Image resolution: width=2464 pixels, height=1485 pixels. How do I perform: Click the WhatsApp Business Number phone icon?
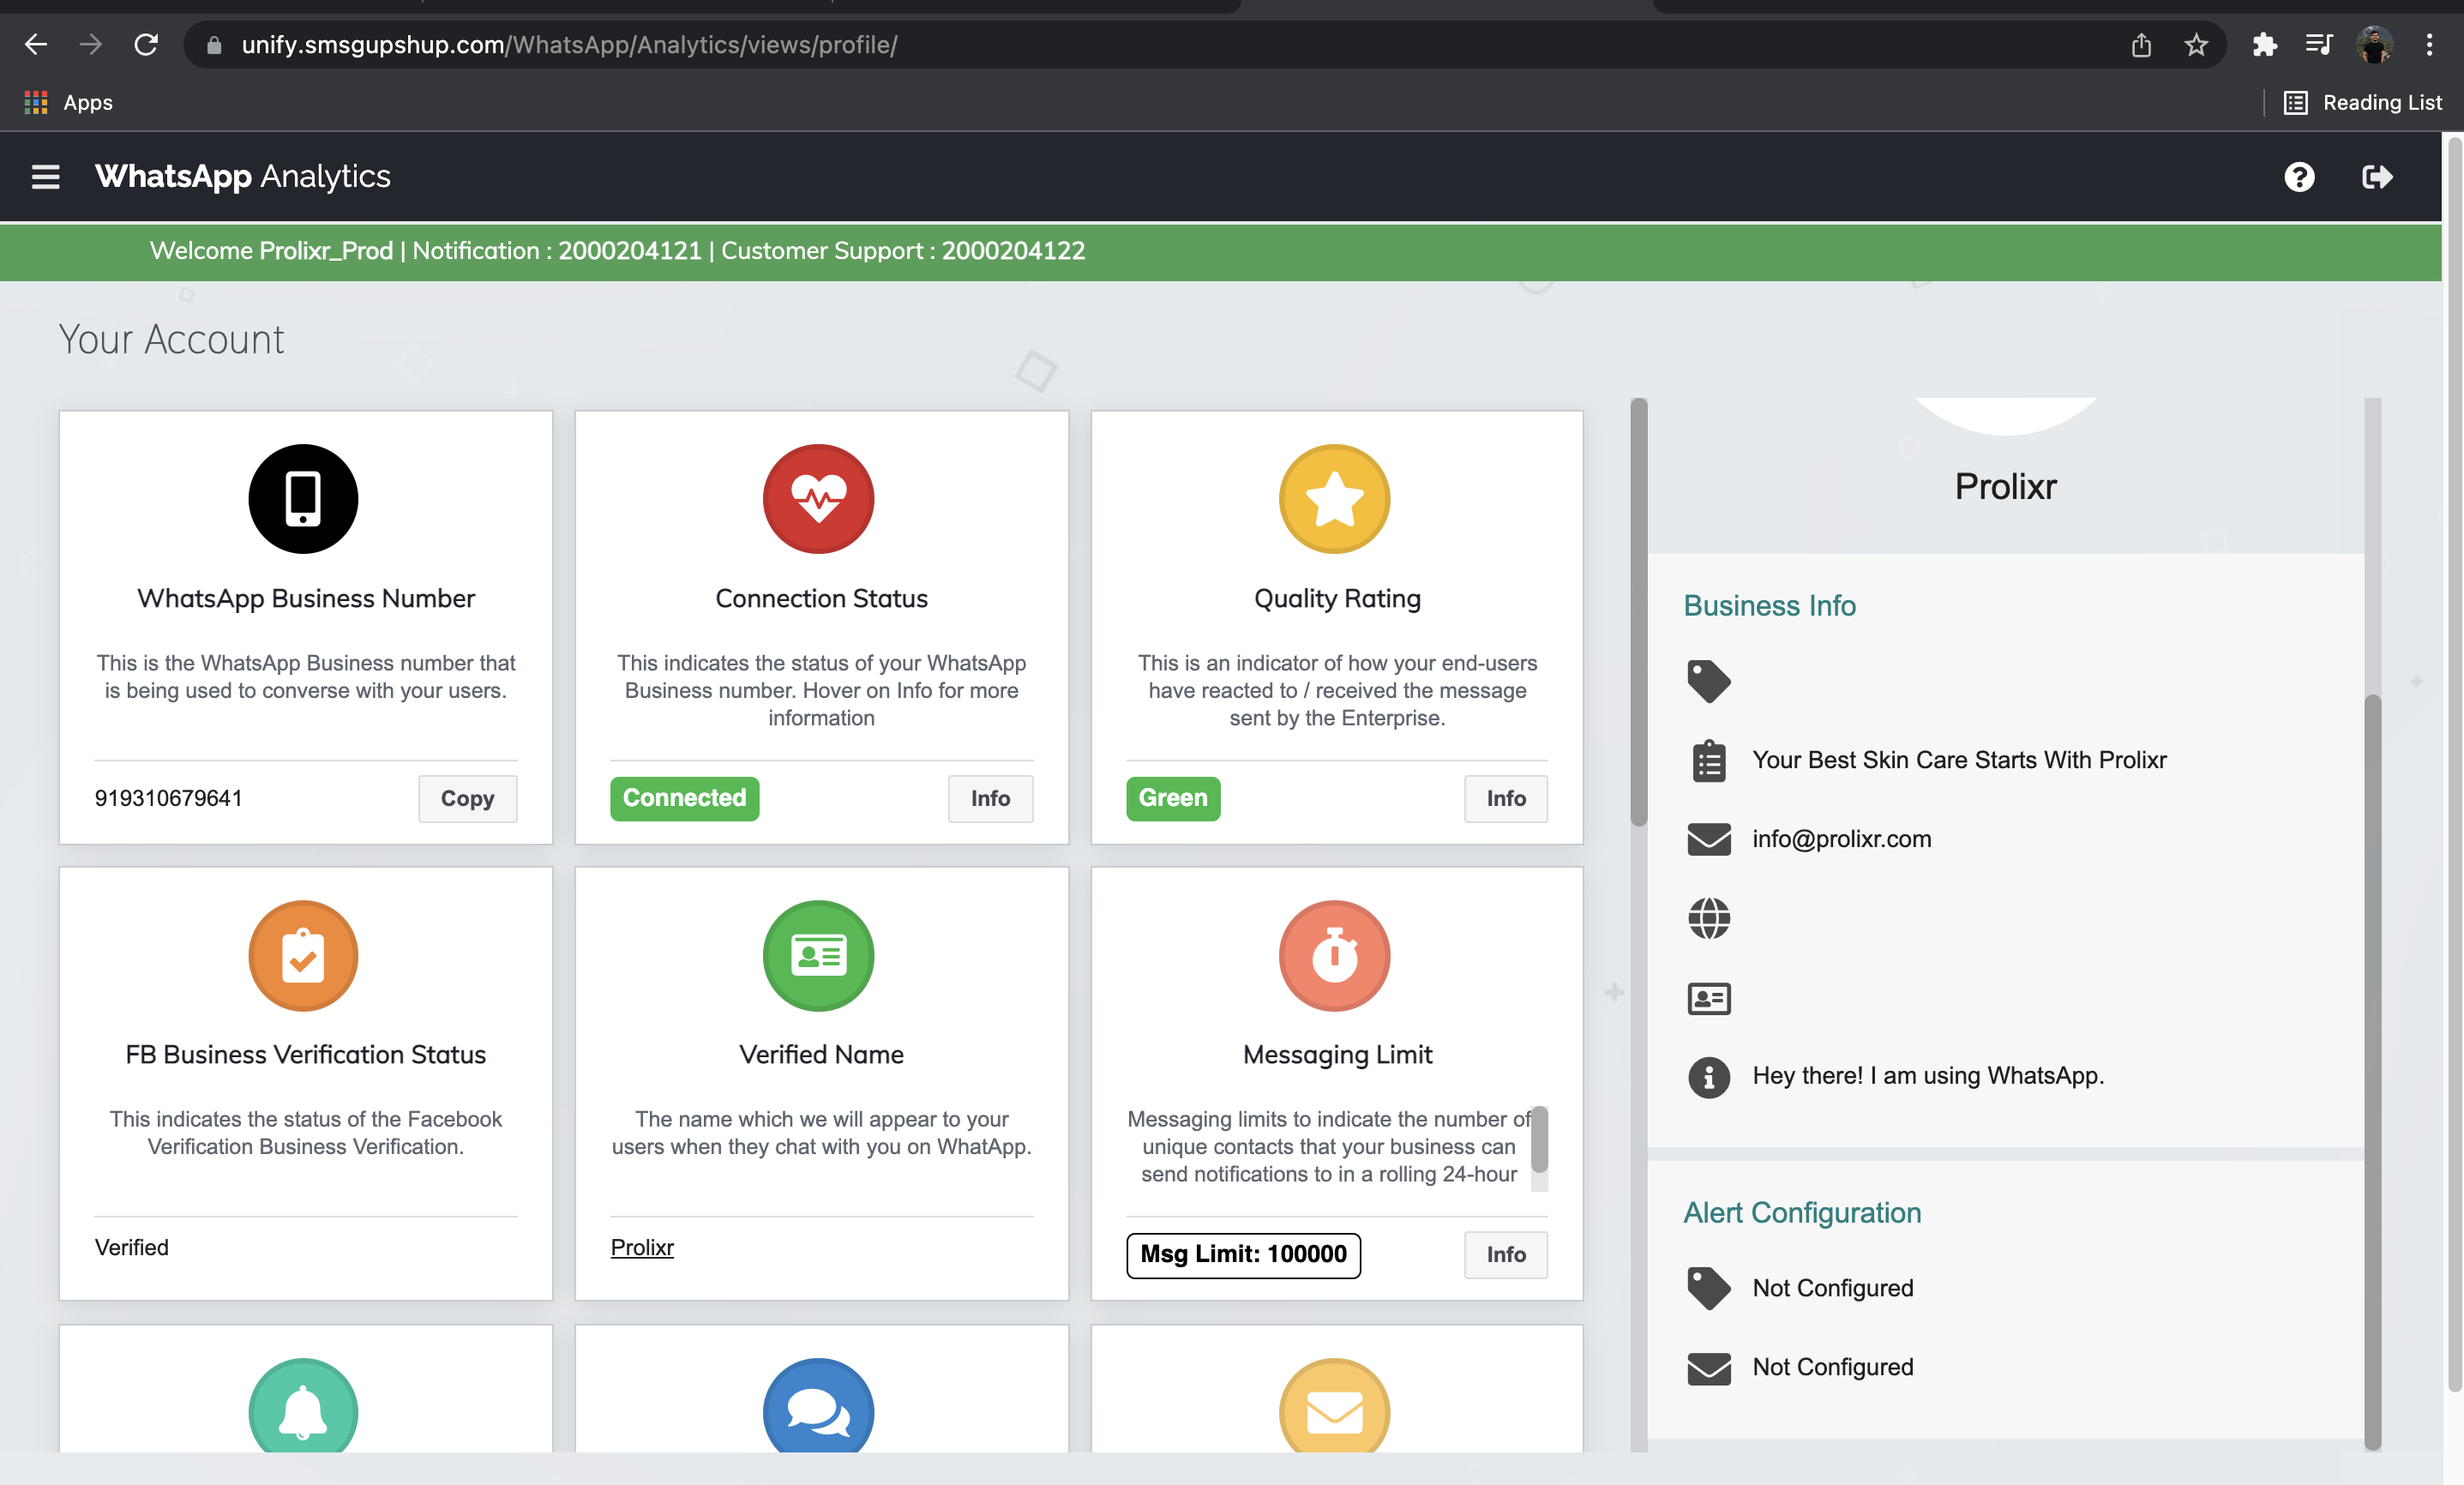point(303,498)
